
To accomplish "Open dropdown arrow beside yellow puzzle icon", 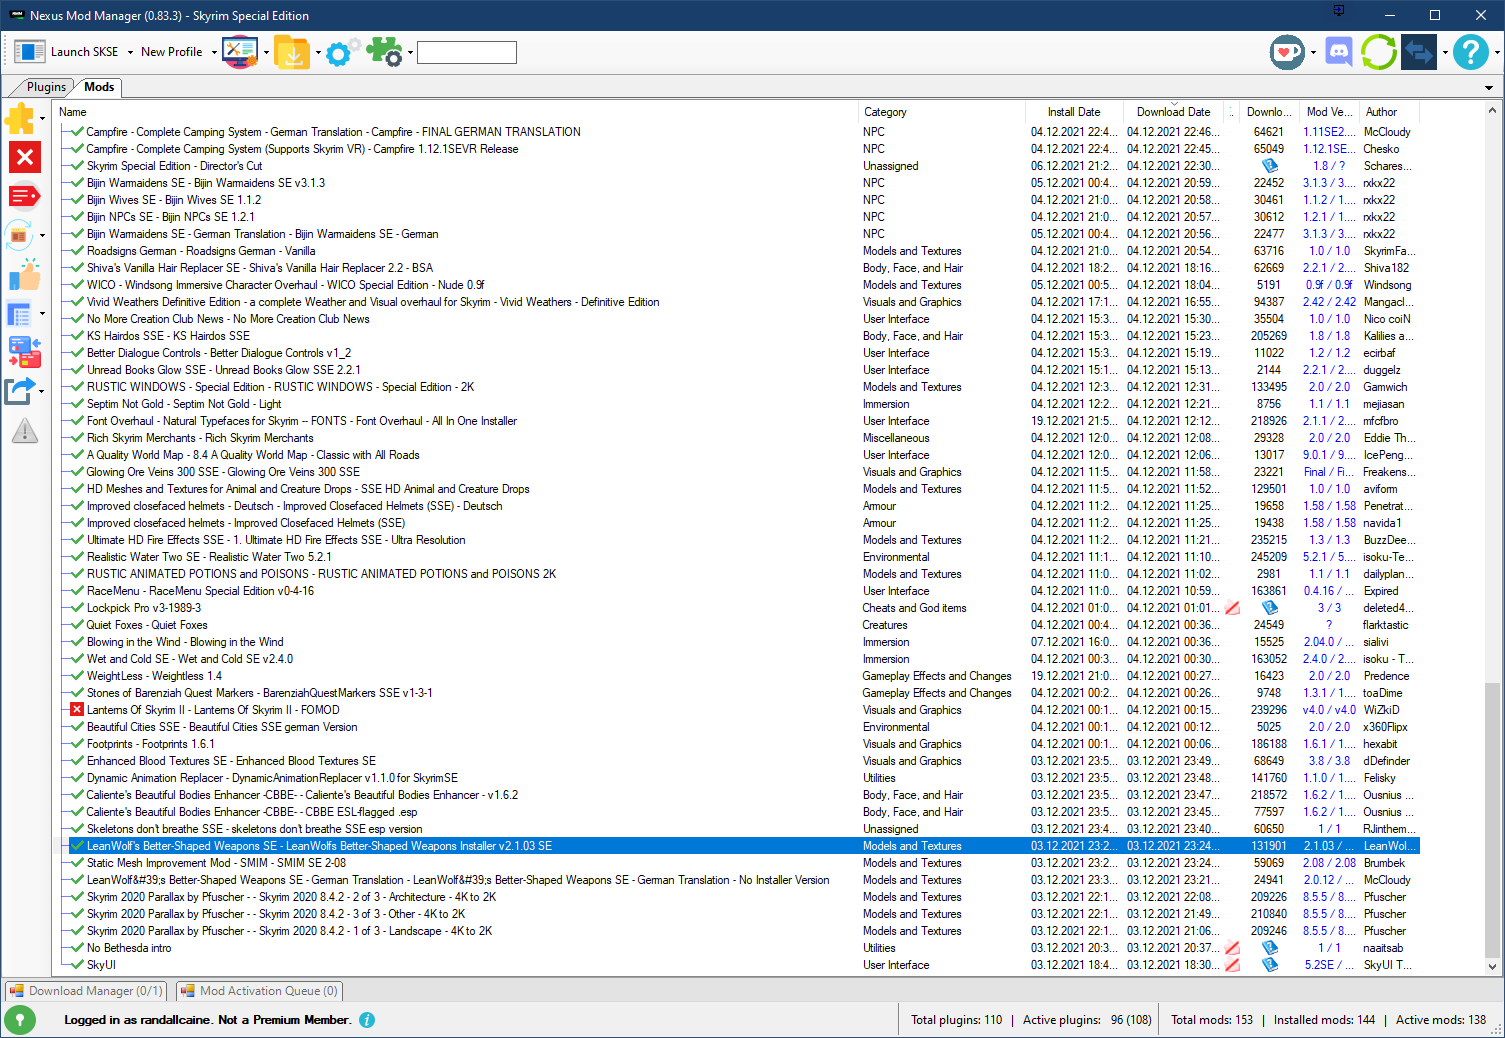I will click(42, 119).
